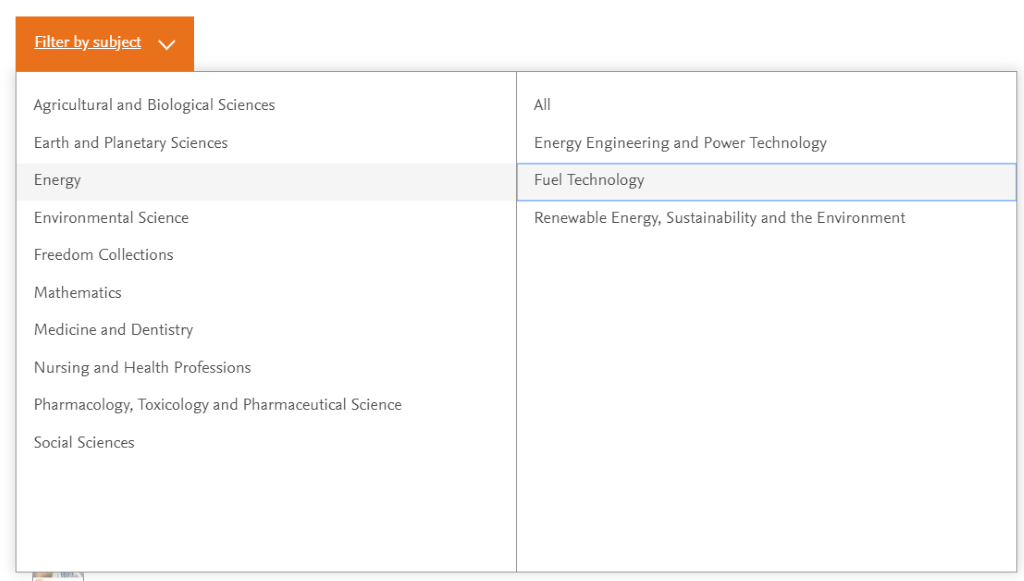Click the Filter by subject link text
1024x581 pixels.
[88, 42]
